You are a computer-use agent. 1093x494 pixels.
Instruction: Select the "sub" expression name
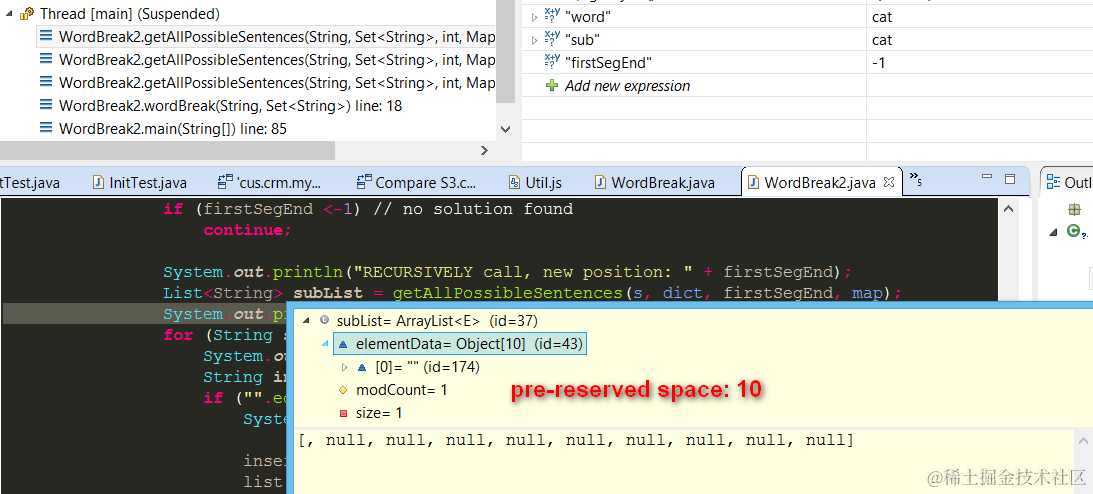(x=583, y=40)
